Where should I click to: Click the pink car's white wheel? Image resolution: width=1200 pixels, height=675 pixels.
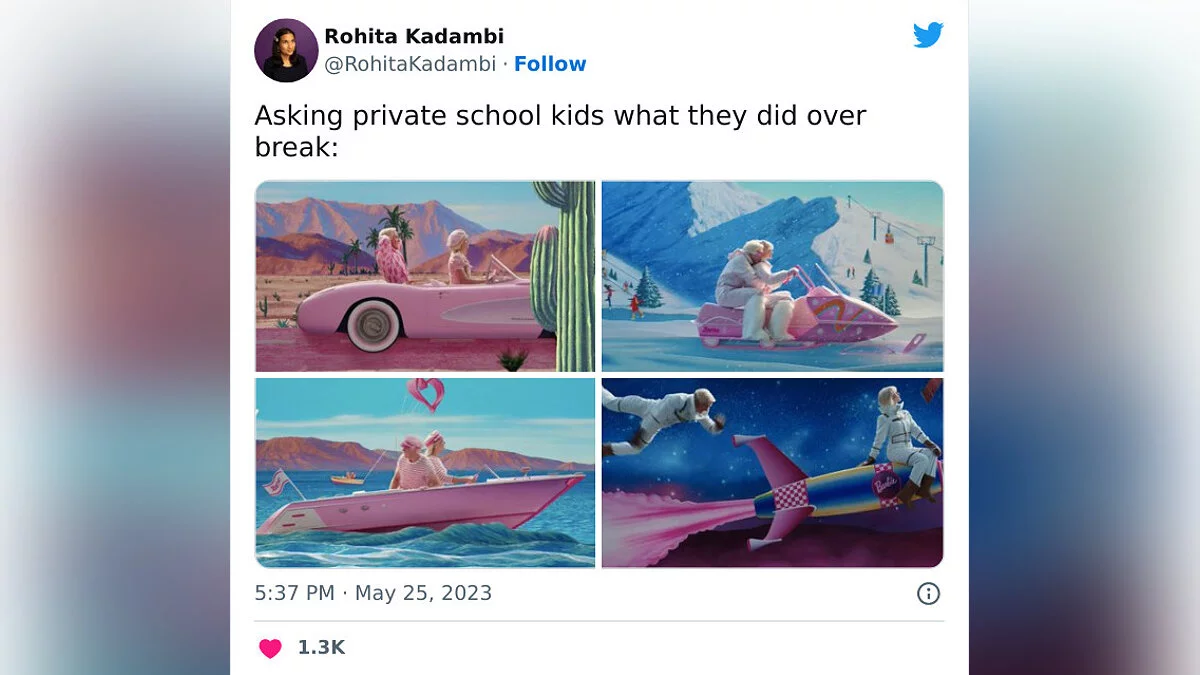pos(373,324)
